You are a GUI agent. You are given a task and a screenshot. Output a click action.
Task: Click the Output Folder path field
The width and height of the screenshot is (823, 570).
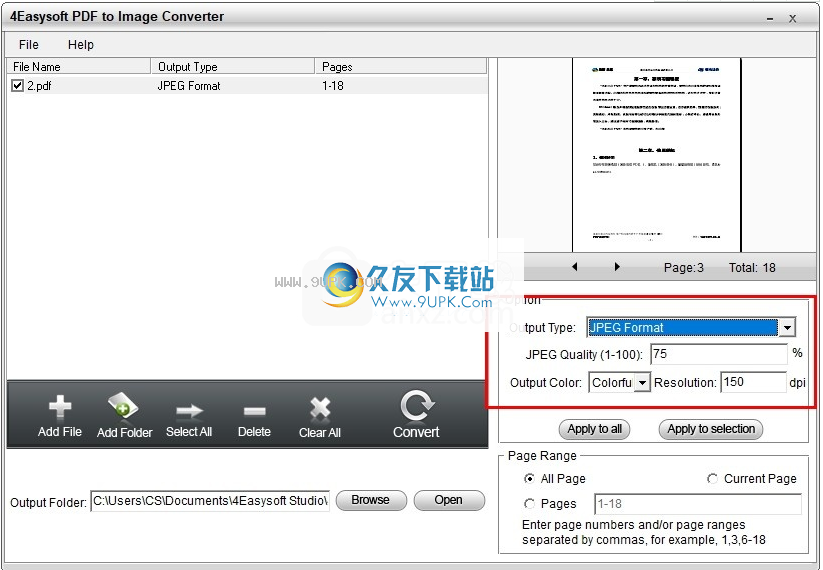tap(210, 501)
